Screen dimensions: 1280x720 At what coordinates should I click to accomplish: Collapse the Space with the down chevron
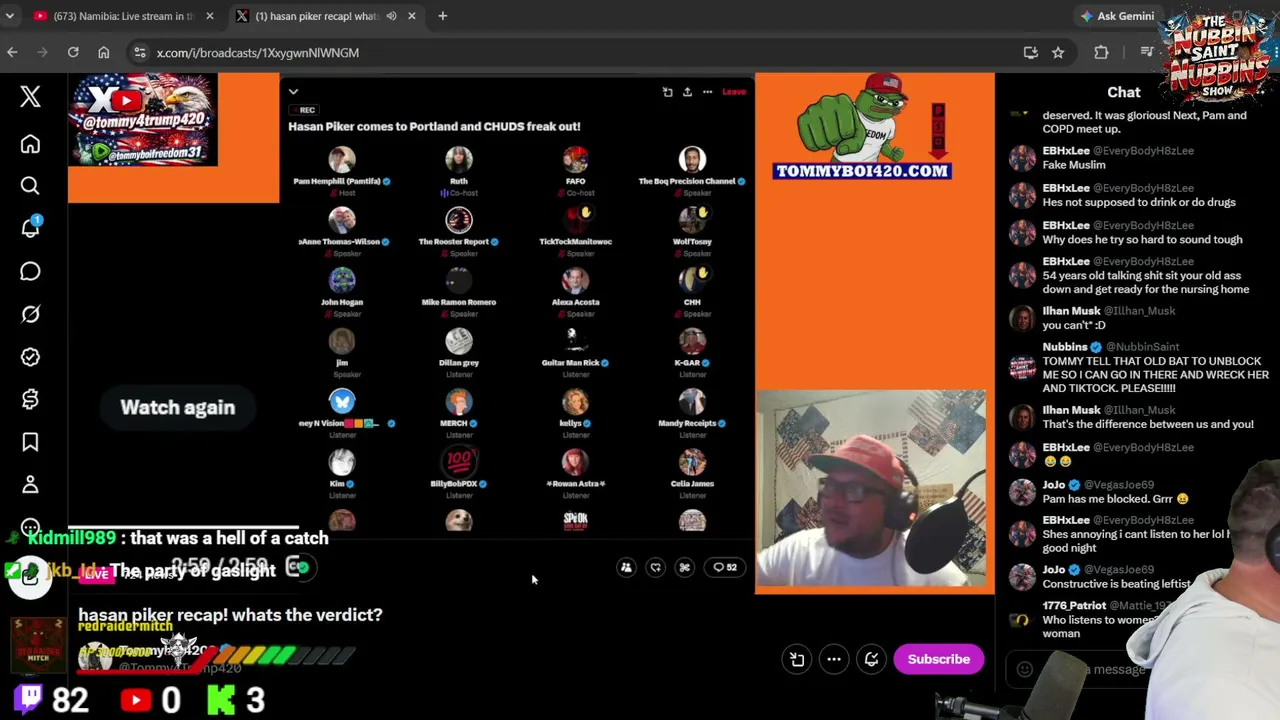pyautogui.click(x=293, y=92)
